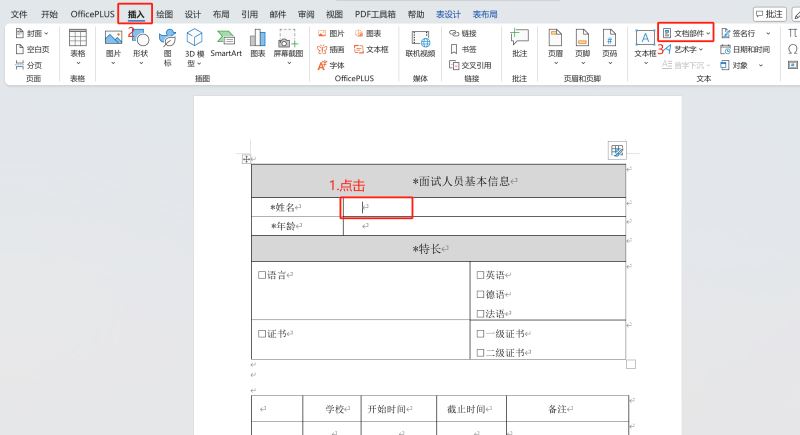This screenshot has width=800, height=435.
Task: Open the dropdown arrow under Screenshot (屏幕截图)
Action: click(288, 63)
